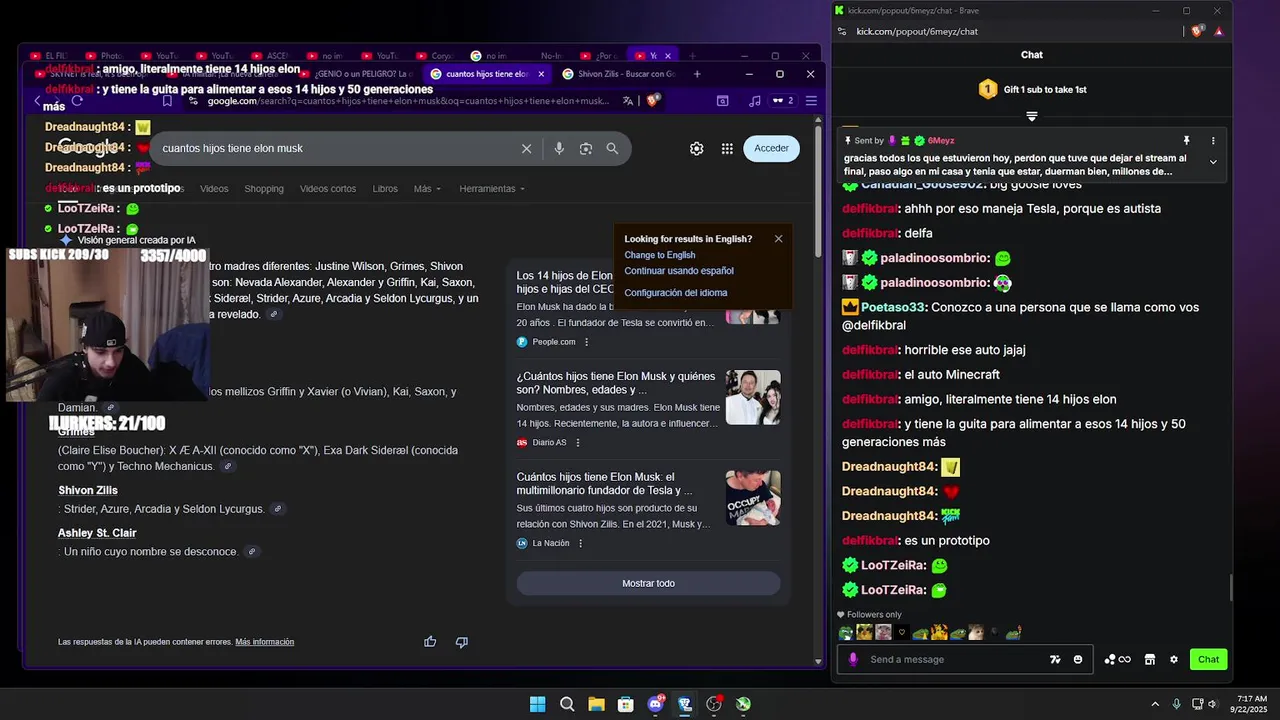Open Kick chat settings gear
The height and width of the screenshot is (720, 1280).
pyautogui.click(x=1174, y=659)
